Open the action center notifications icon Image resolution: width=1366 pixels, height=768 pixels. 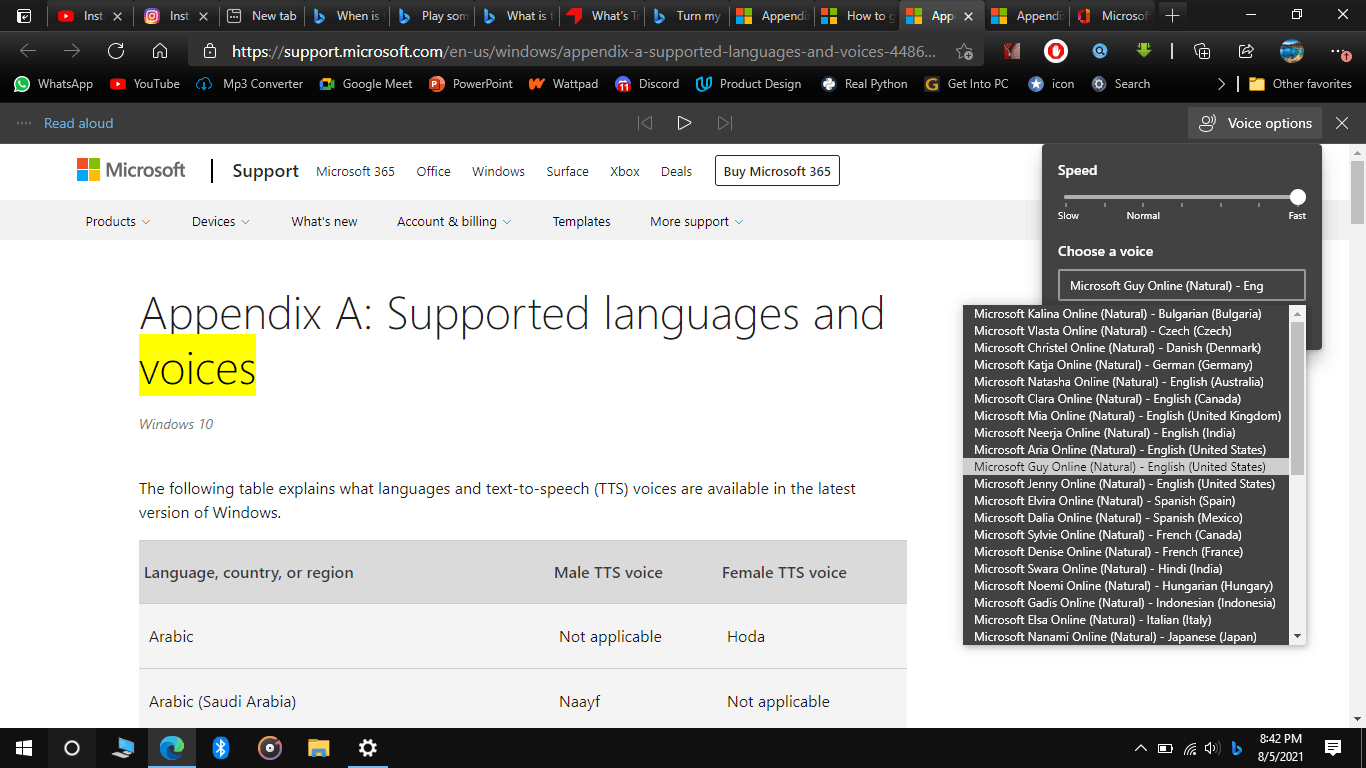[1333, 747]
